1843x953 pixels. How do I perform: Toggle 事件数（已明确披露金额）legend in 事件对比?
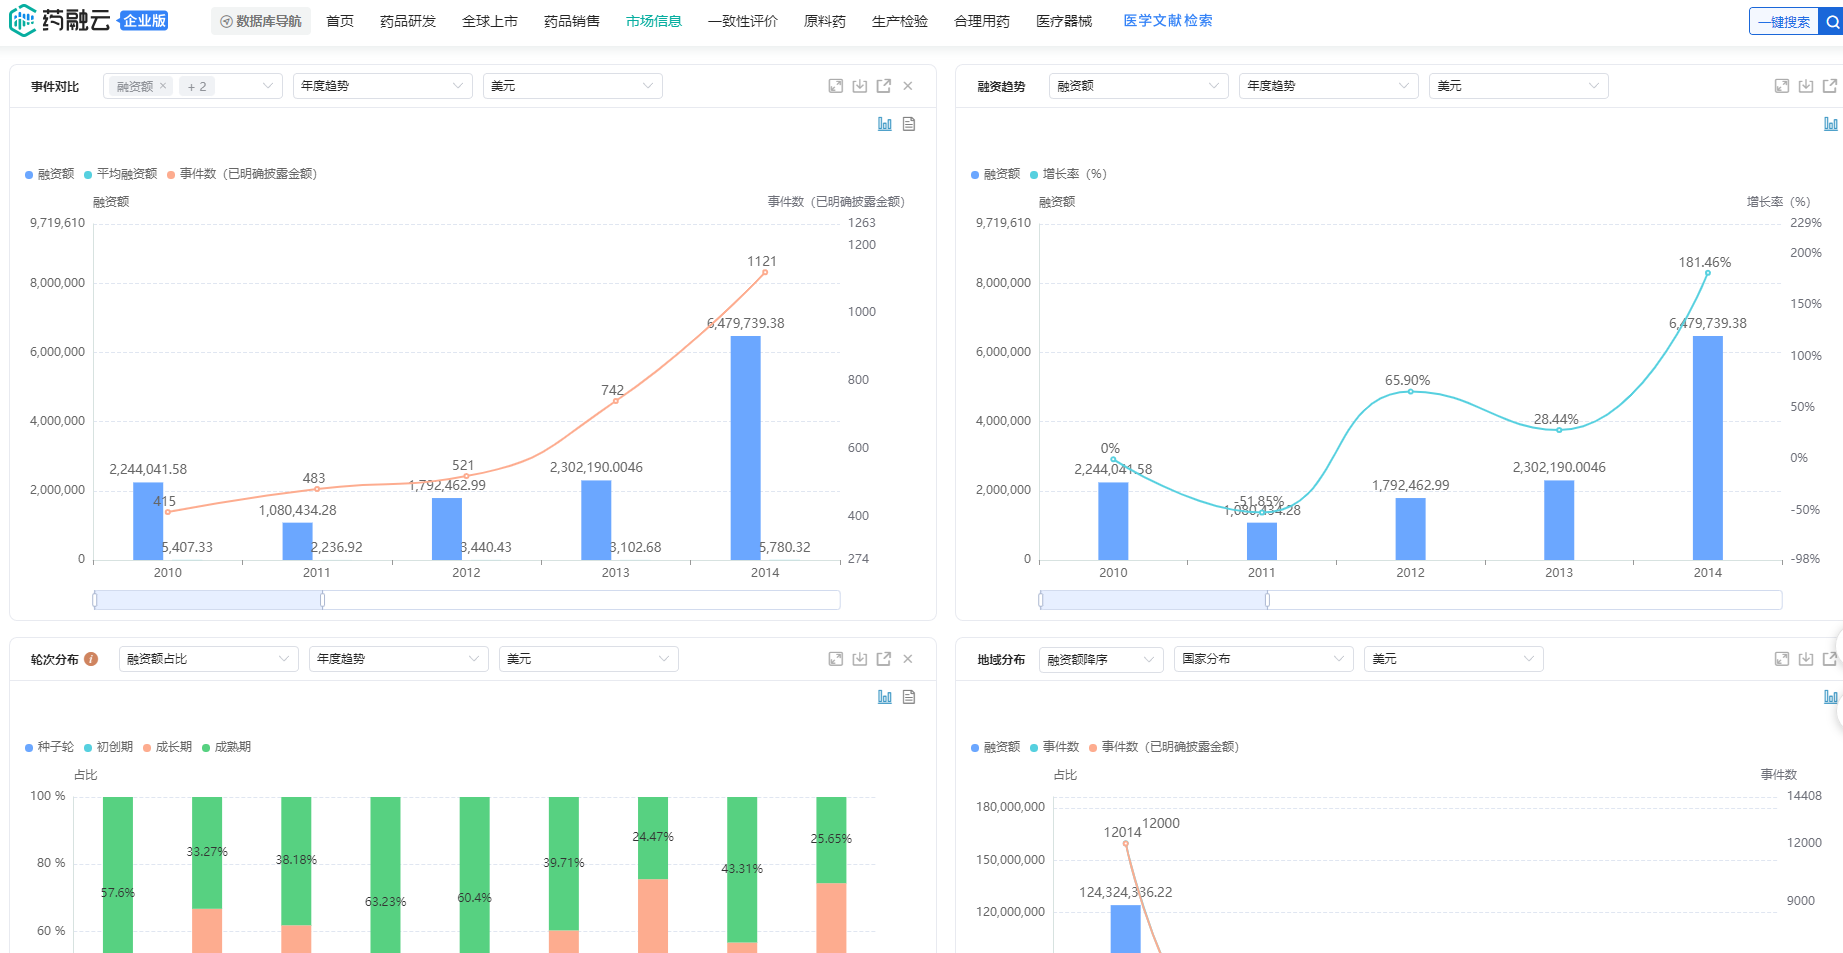[x=242, y=174]
